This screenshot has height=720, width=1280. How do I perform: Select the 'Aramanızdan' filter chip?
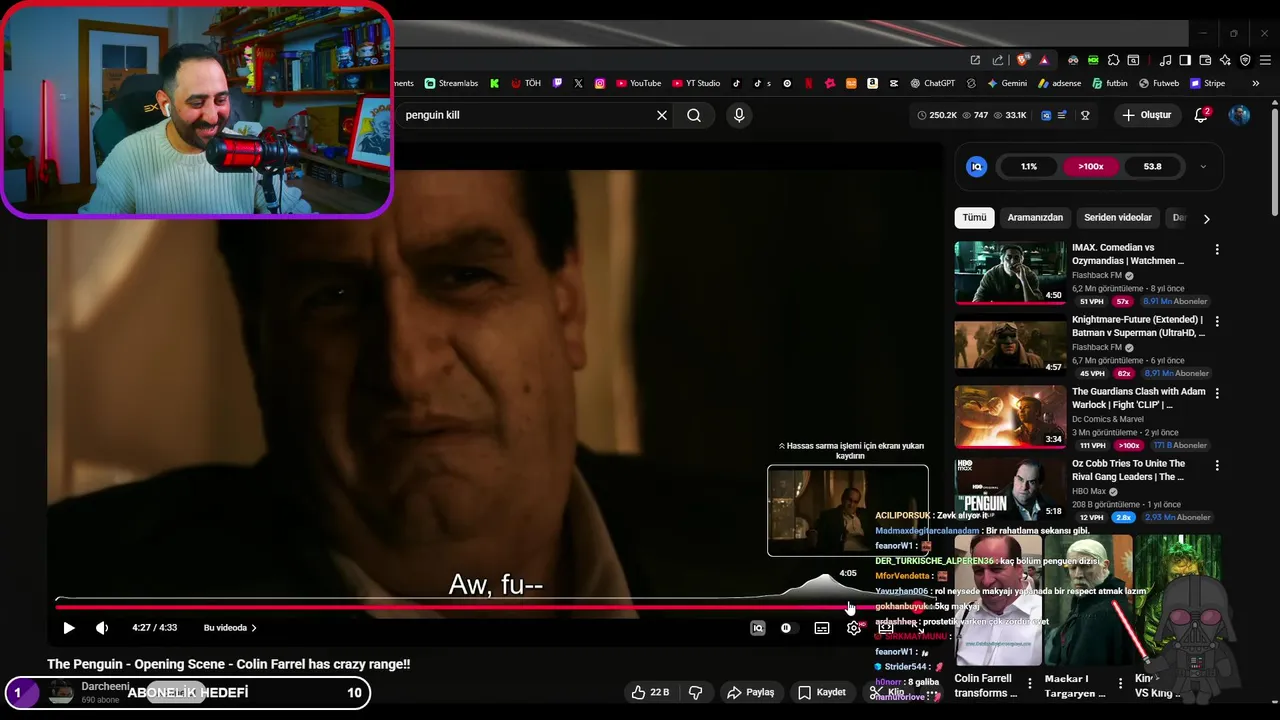coord(1035,218)
